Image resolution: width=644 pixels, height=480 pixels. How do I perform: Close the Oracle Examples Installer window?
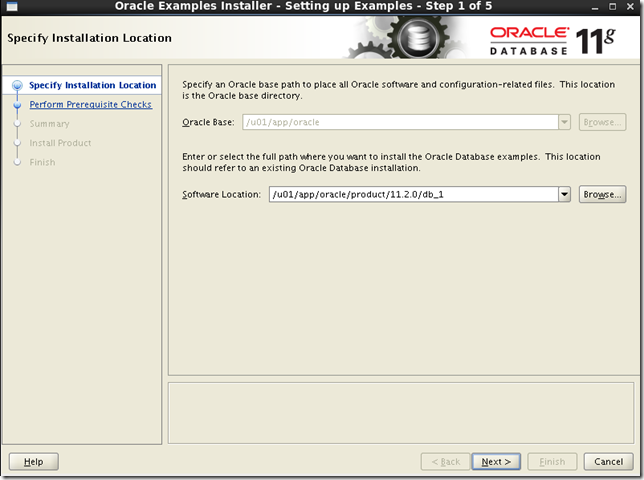pyautogui.click(x=630, y=7)
